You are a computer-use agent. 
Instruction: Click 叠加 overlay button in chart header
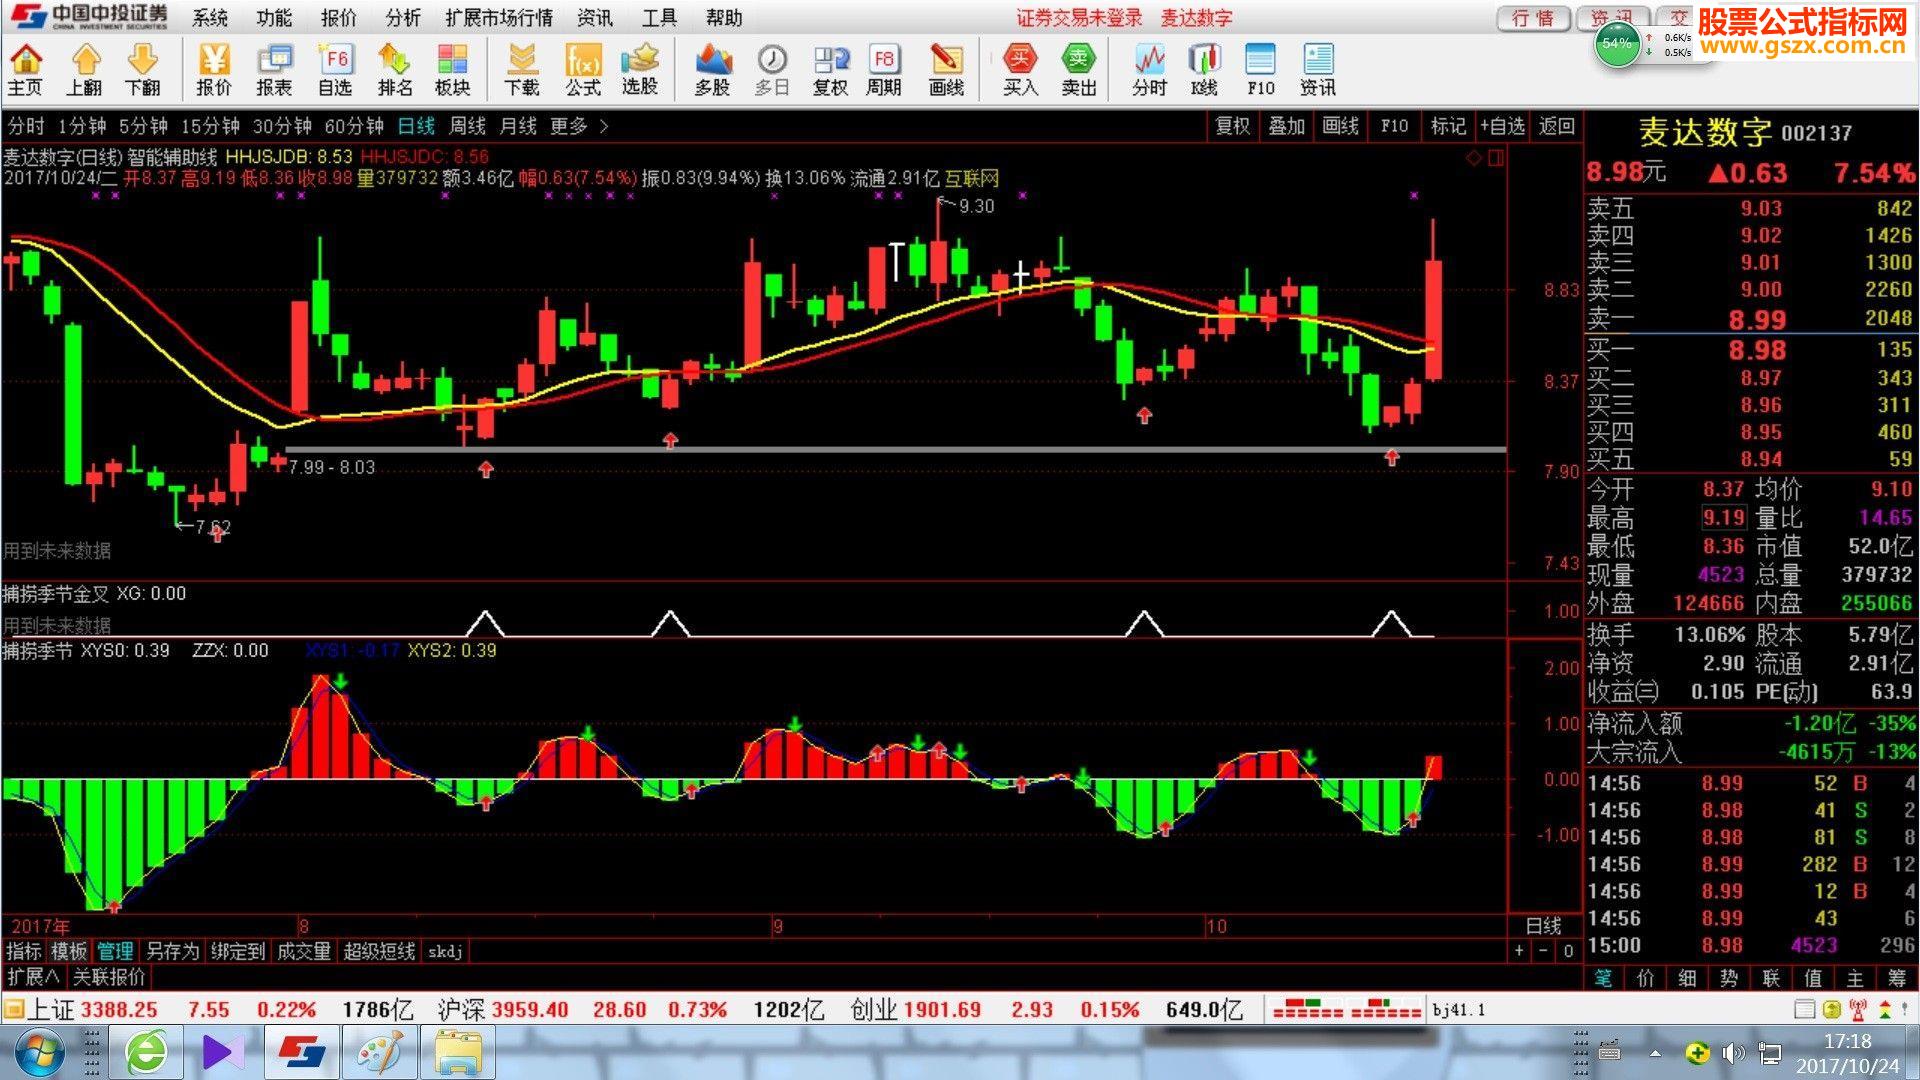1286,126
